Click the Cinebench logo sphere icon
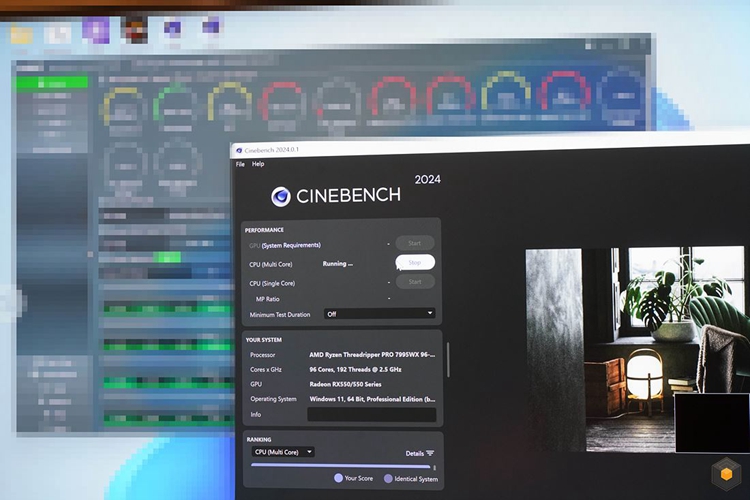The width and height of the screenshot is (750, 500). (x=280, y=197)
